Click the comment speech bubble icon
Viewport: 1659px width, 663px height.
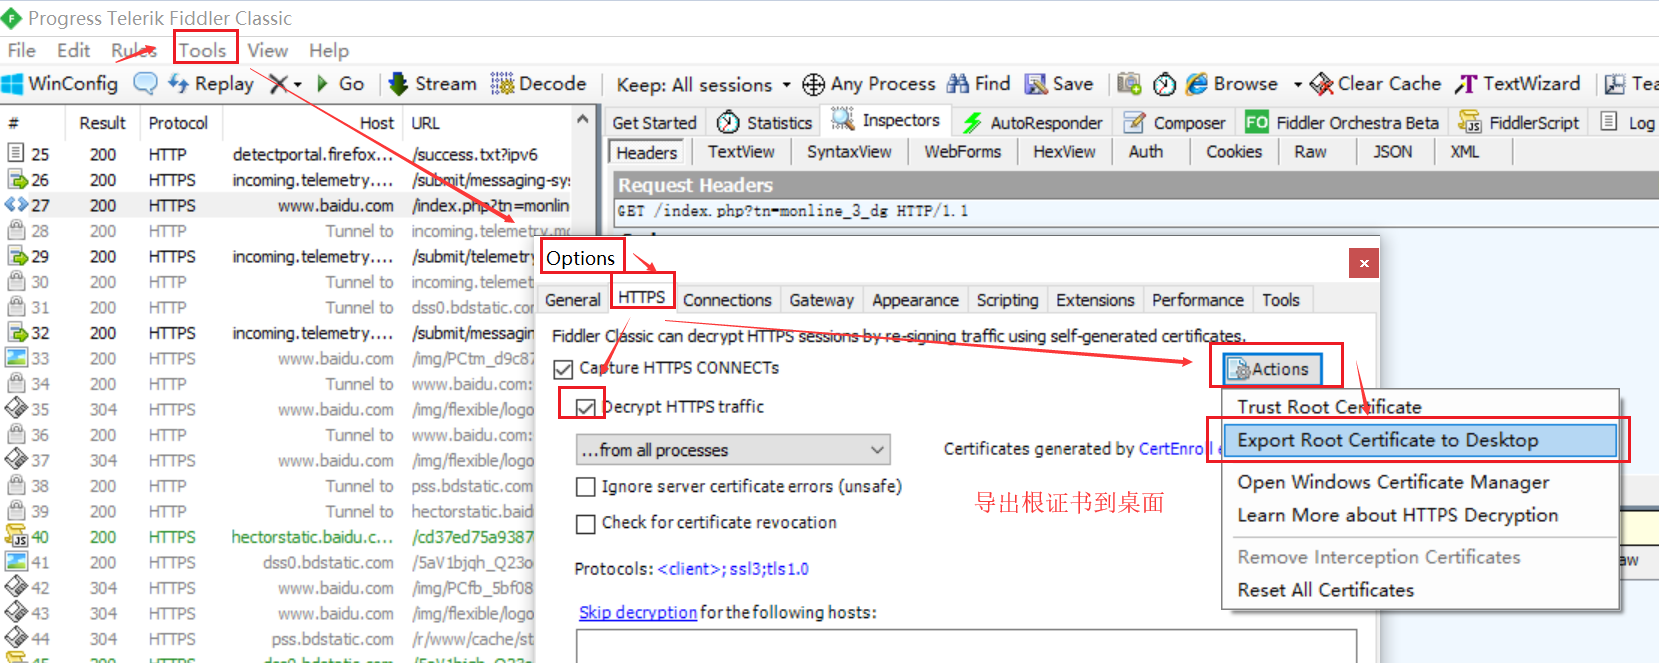coord(145,84)
